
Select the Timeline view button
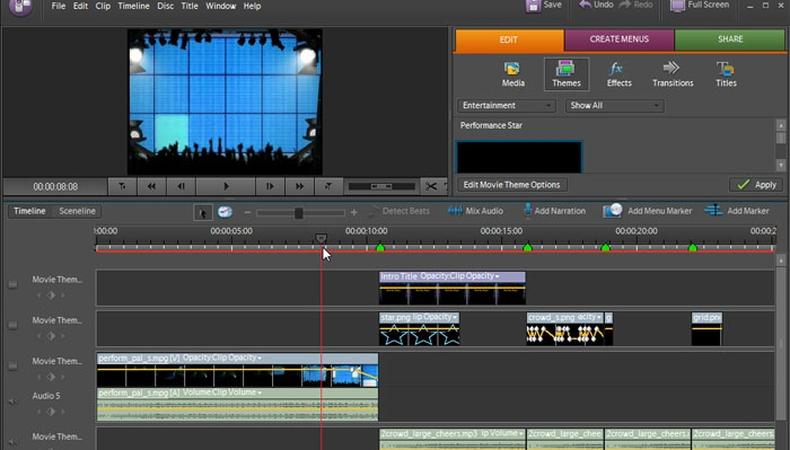pos(29,211)
